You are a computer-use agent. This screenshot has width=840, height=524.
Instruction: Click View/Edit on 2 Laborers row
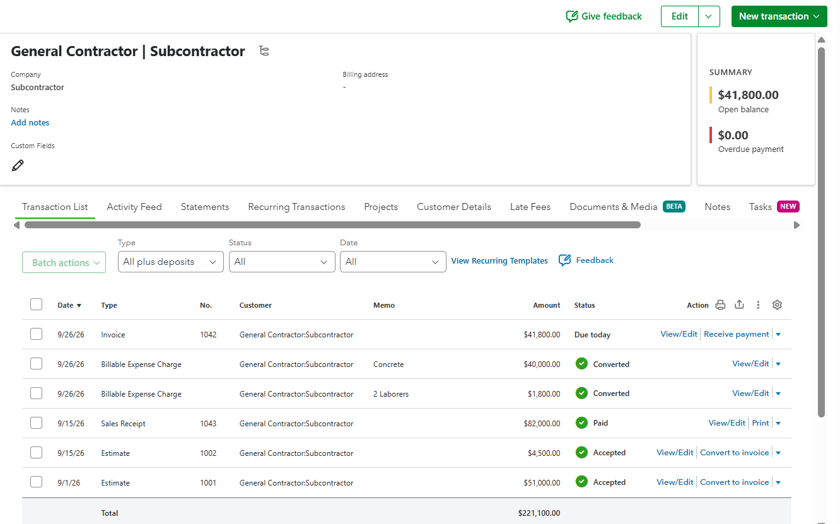pos(751,393)
